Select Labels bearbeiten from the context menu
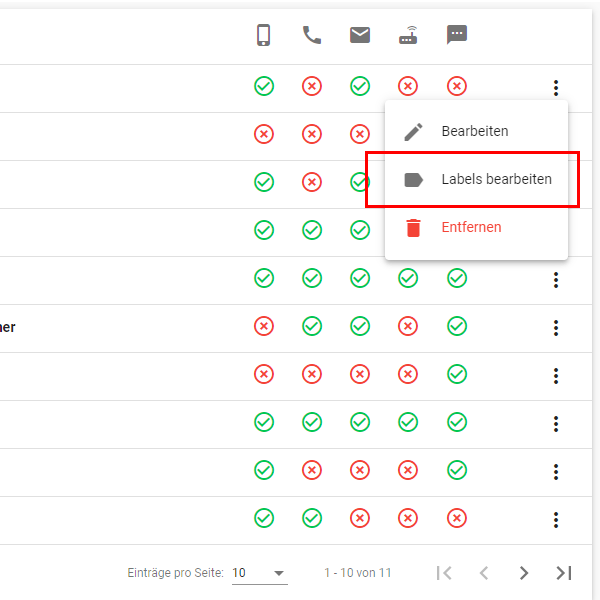Image resolution: width=600 pixels, height=600 pixels. 496,180
